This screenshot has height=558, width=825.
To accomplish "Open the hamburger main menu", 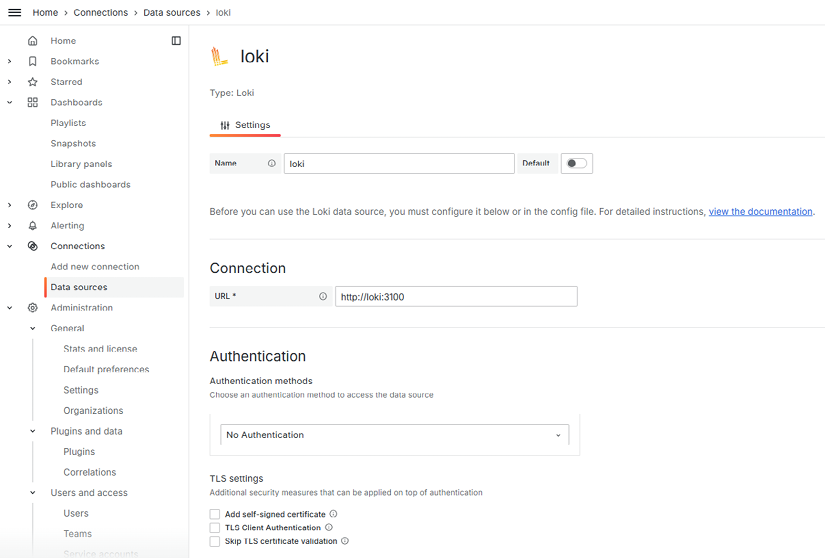I will click(15, 13).
